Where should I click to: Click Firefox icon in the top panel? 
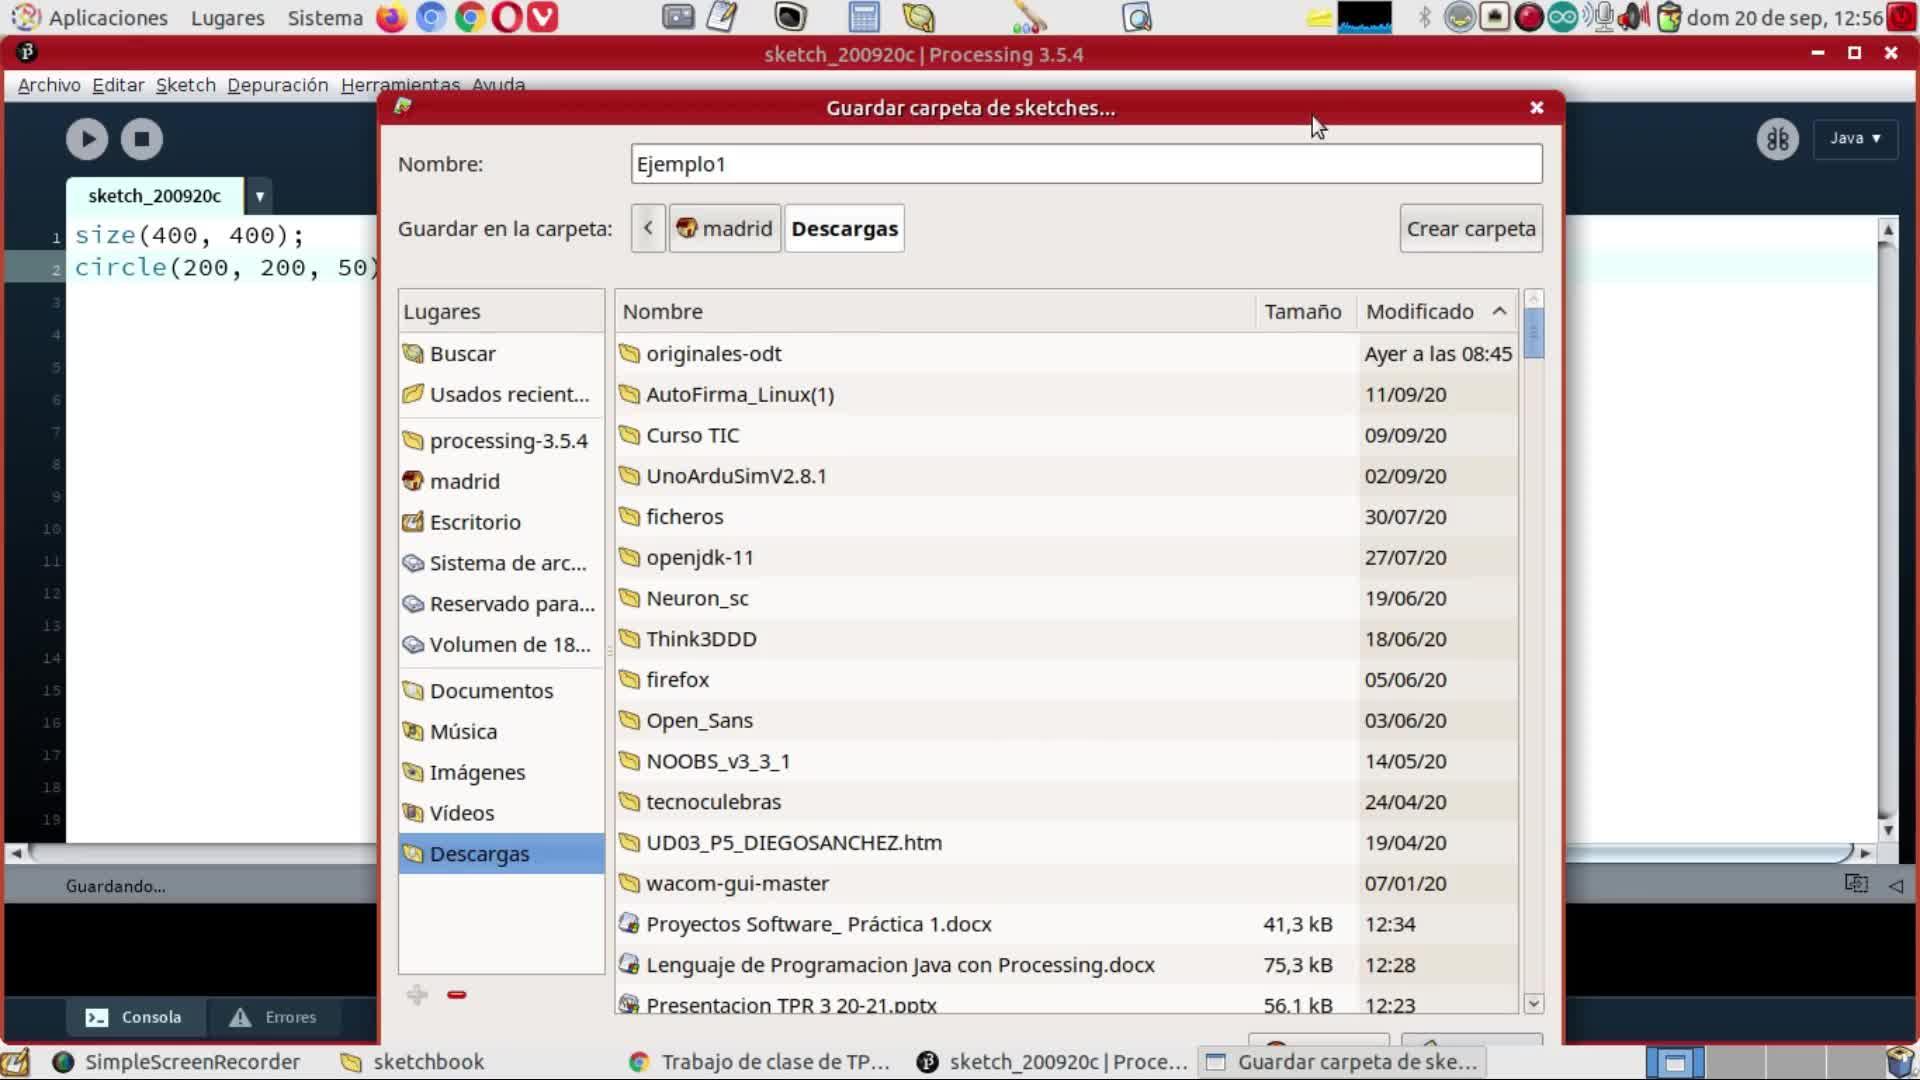pos(391,17)
